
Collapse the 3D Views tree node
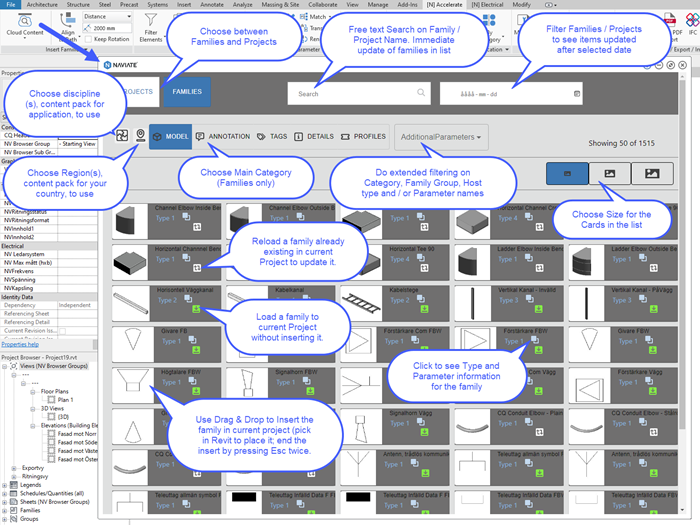33,408
